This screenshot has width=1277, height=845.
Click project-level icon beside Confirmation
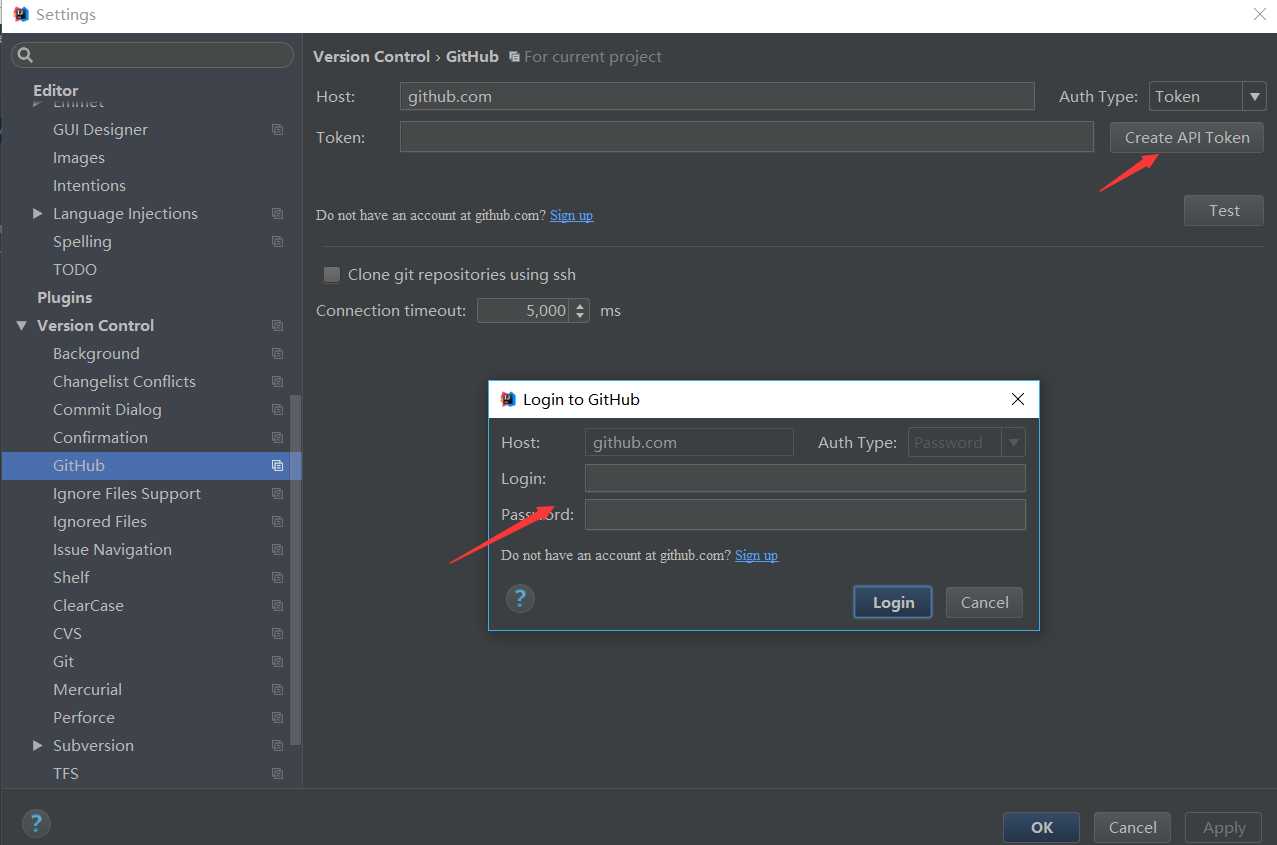click(277, 438)
